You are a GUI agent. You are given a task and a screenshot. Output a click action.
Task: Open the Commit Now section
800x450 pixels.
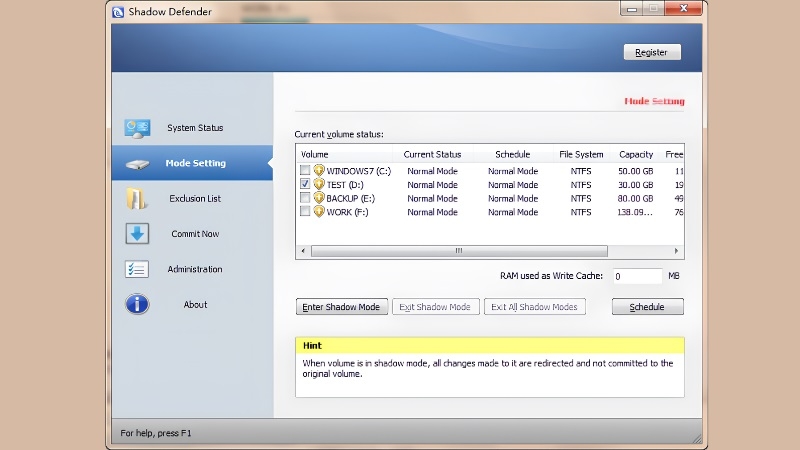coord(192,234)
